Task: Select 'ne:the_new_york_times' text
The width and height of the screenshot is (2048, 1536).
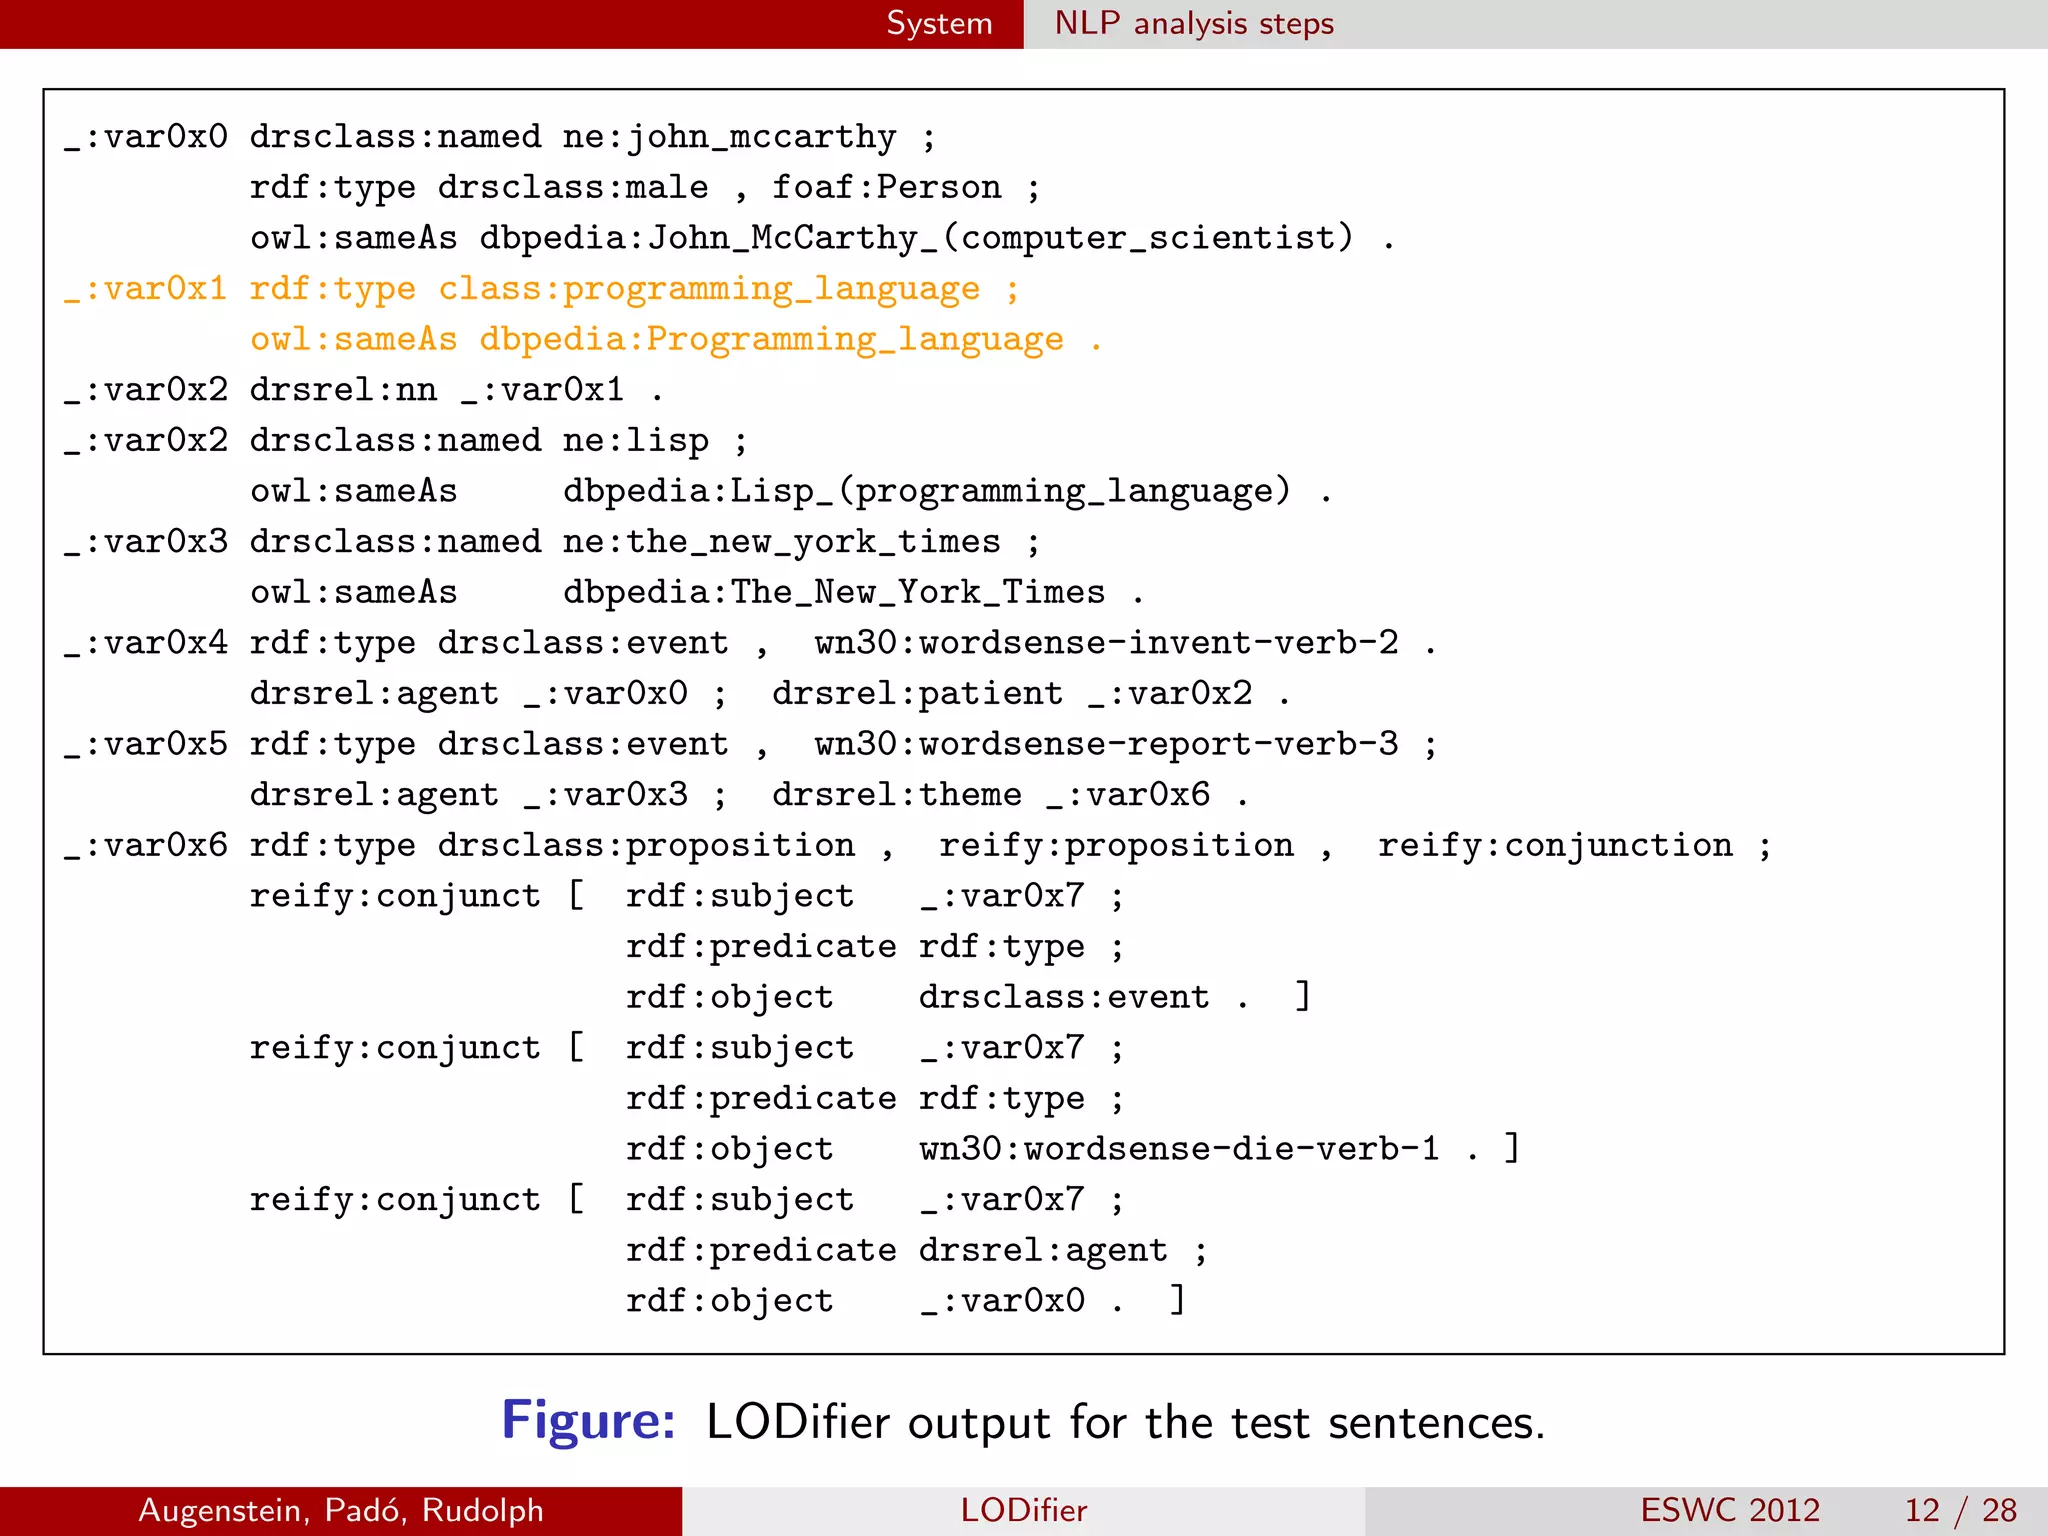Action: pos(782,542)
